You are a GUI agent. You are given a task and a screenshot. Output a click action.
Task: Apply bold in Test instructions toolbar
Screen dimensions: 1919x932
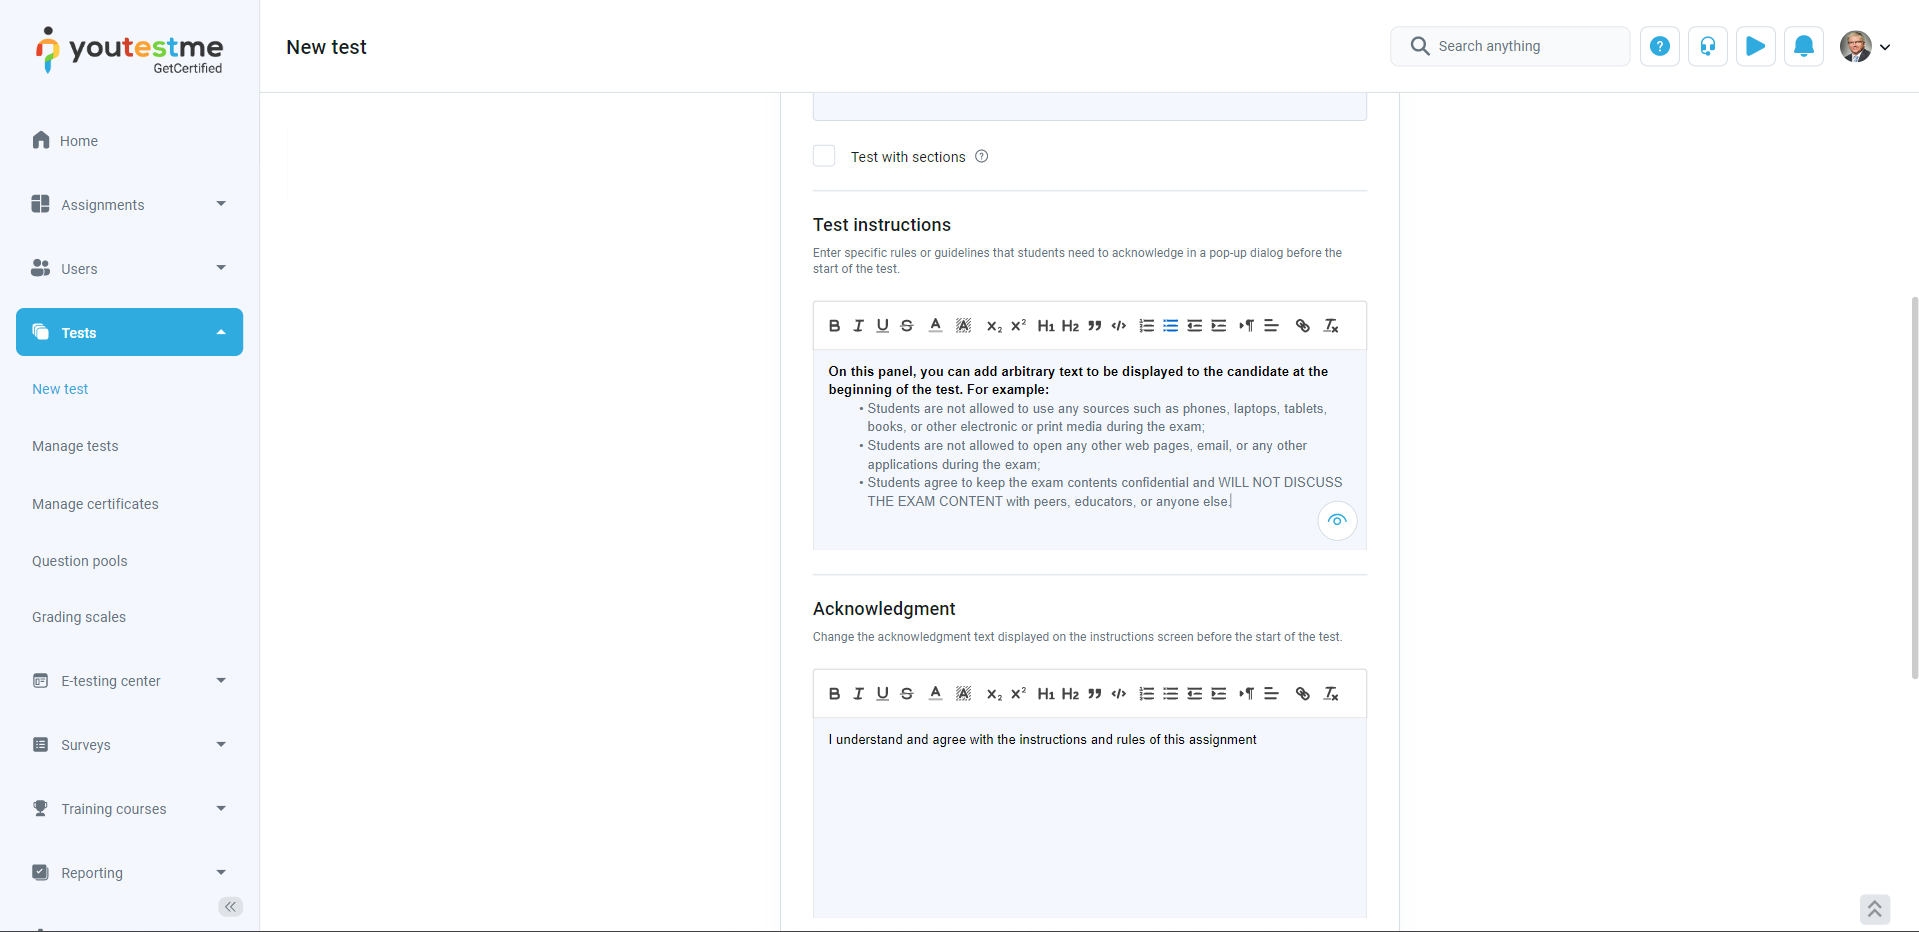(834, 326)
